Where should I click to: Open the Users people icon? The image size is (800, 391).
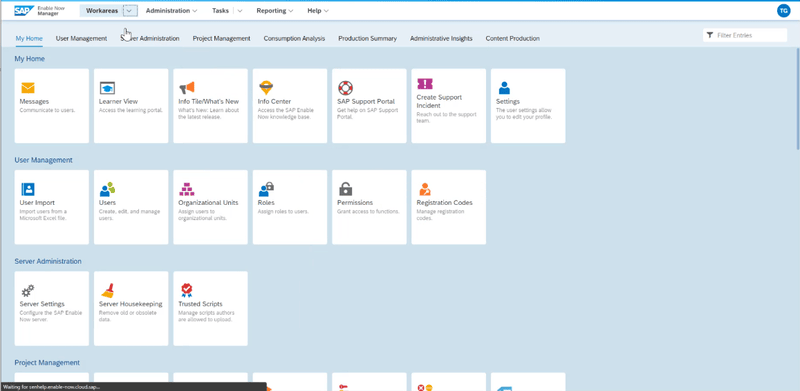pyautogui.click(x=107, y=189)
